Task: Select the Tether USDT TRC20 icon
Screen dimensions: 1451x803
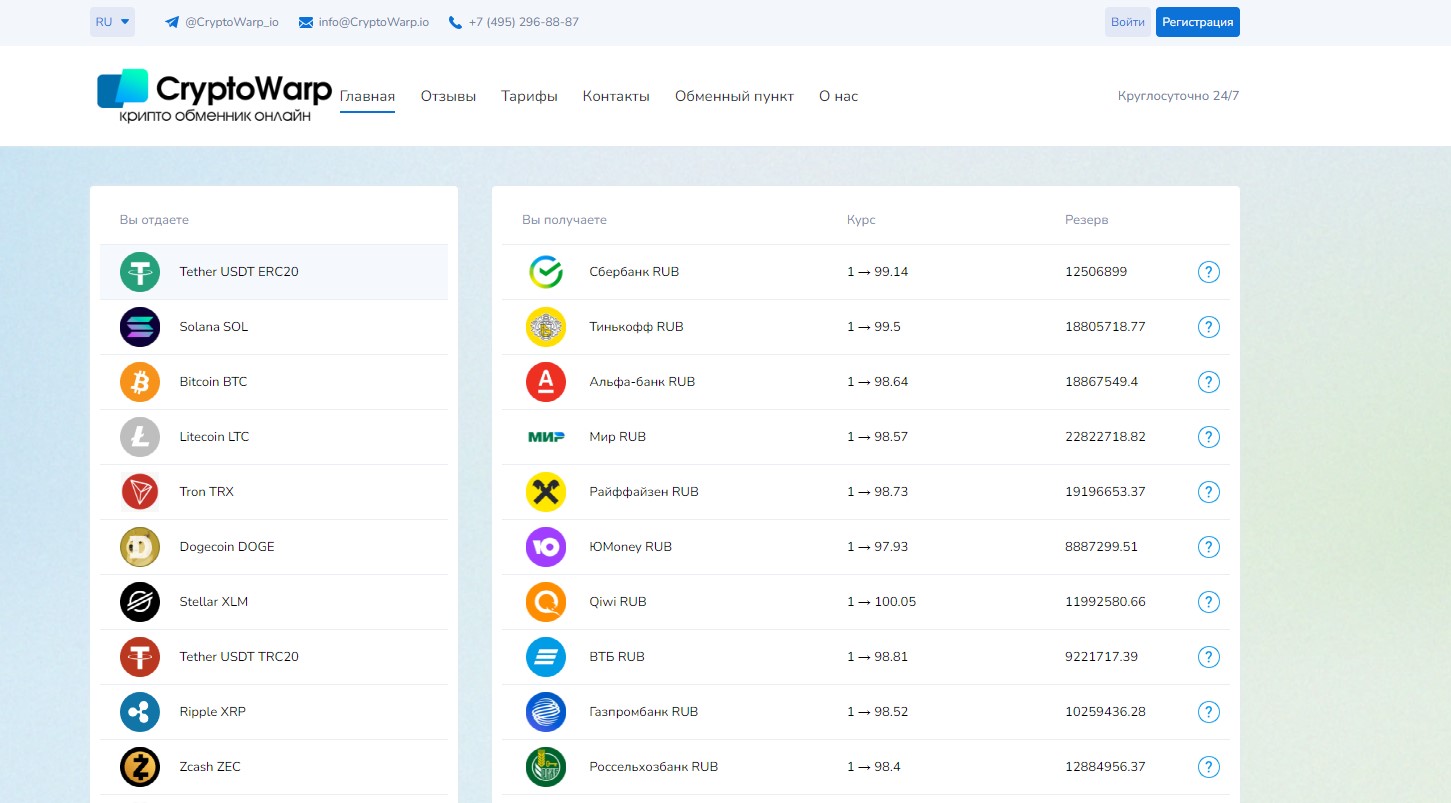Action: tap(140, 657)
